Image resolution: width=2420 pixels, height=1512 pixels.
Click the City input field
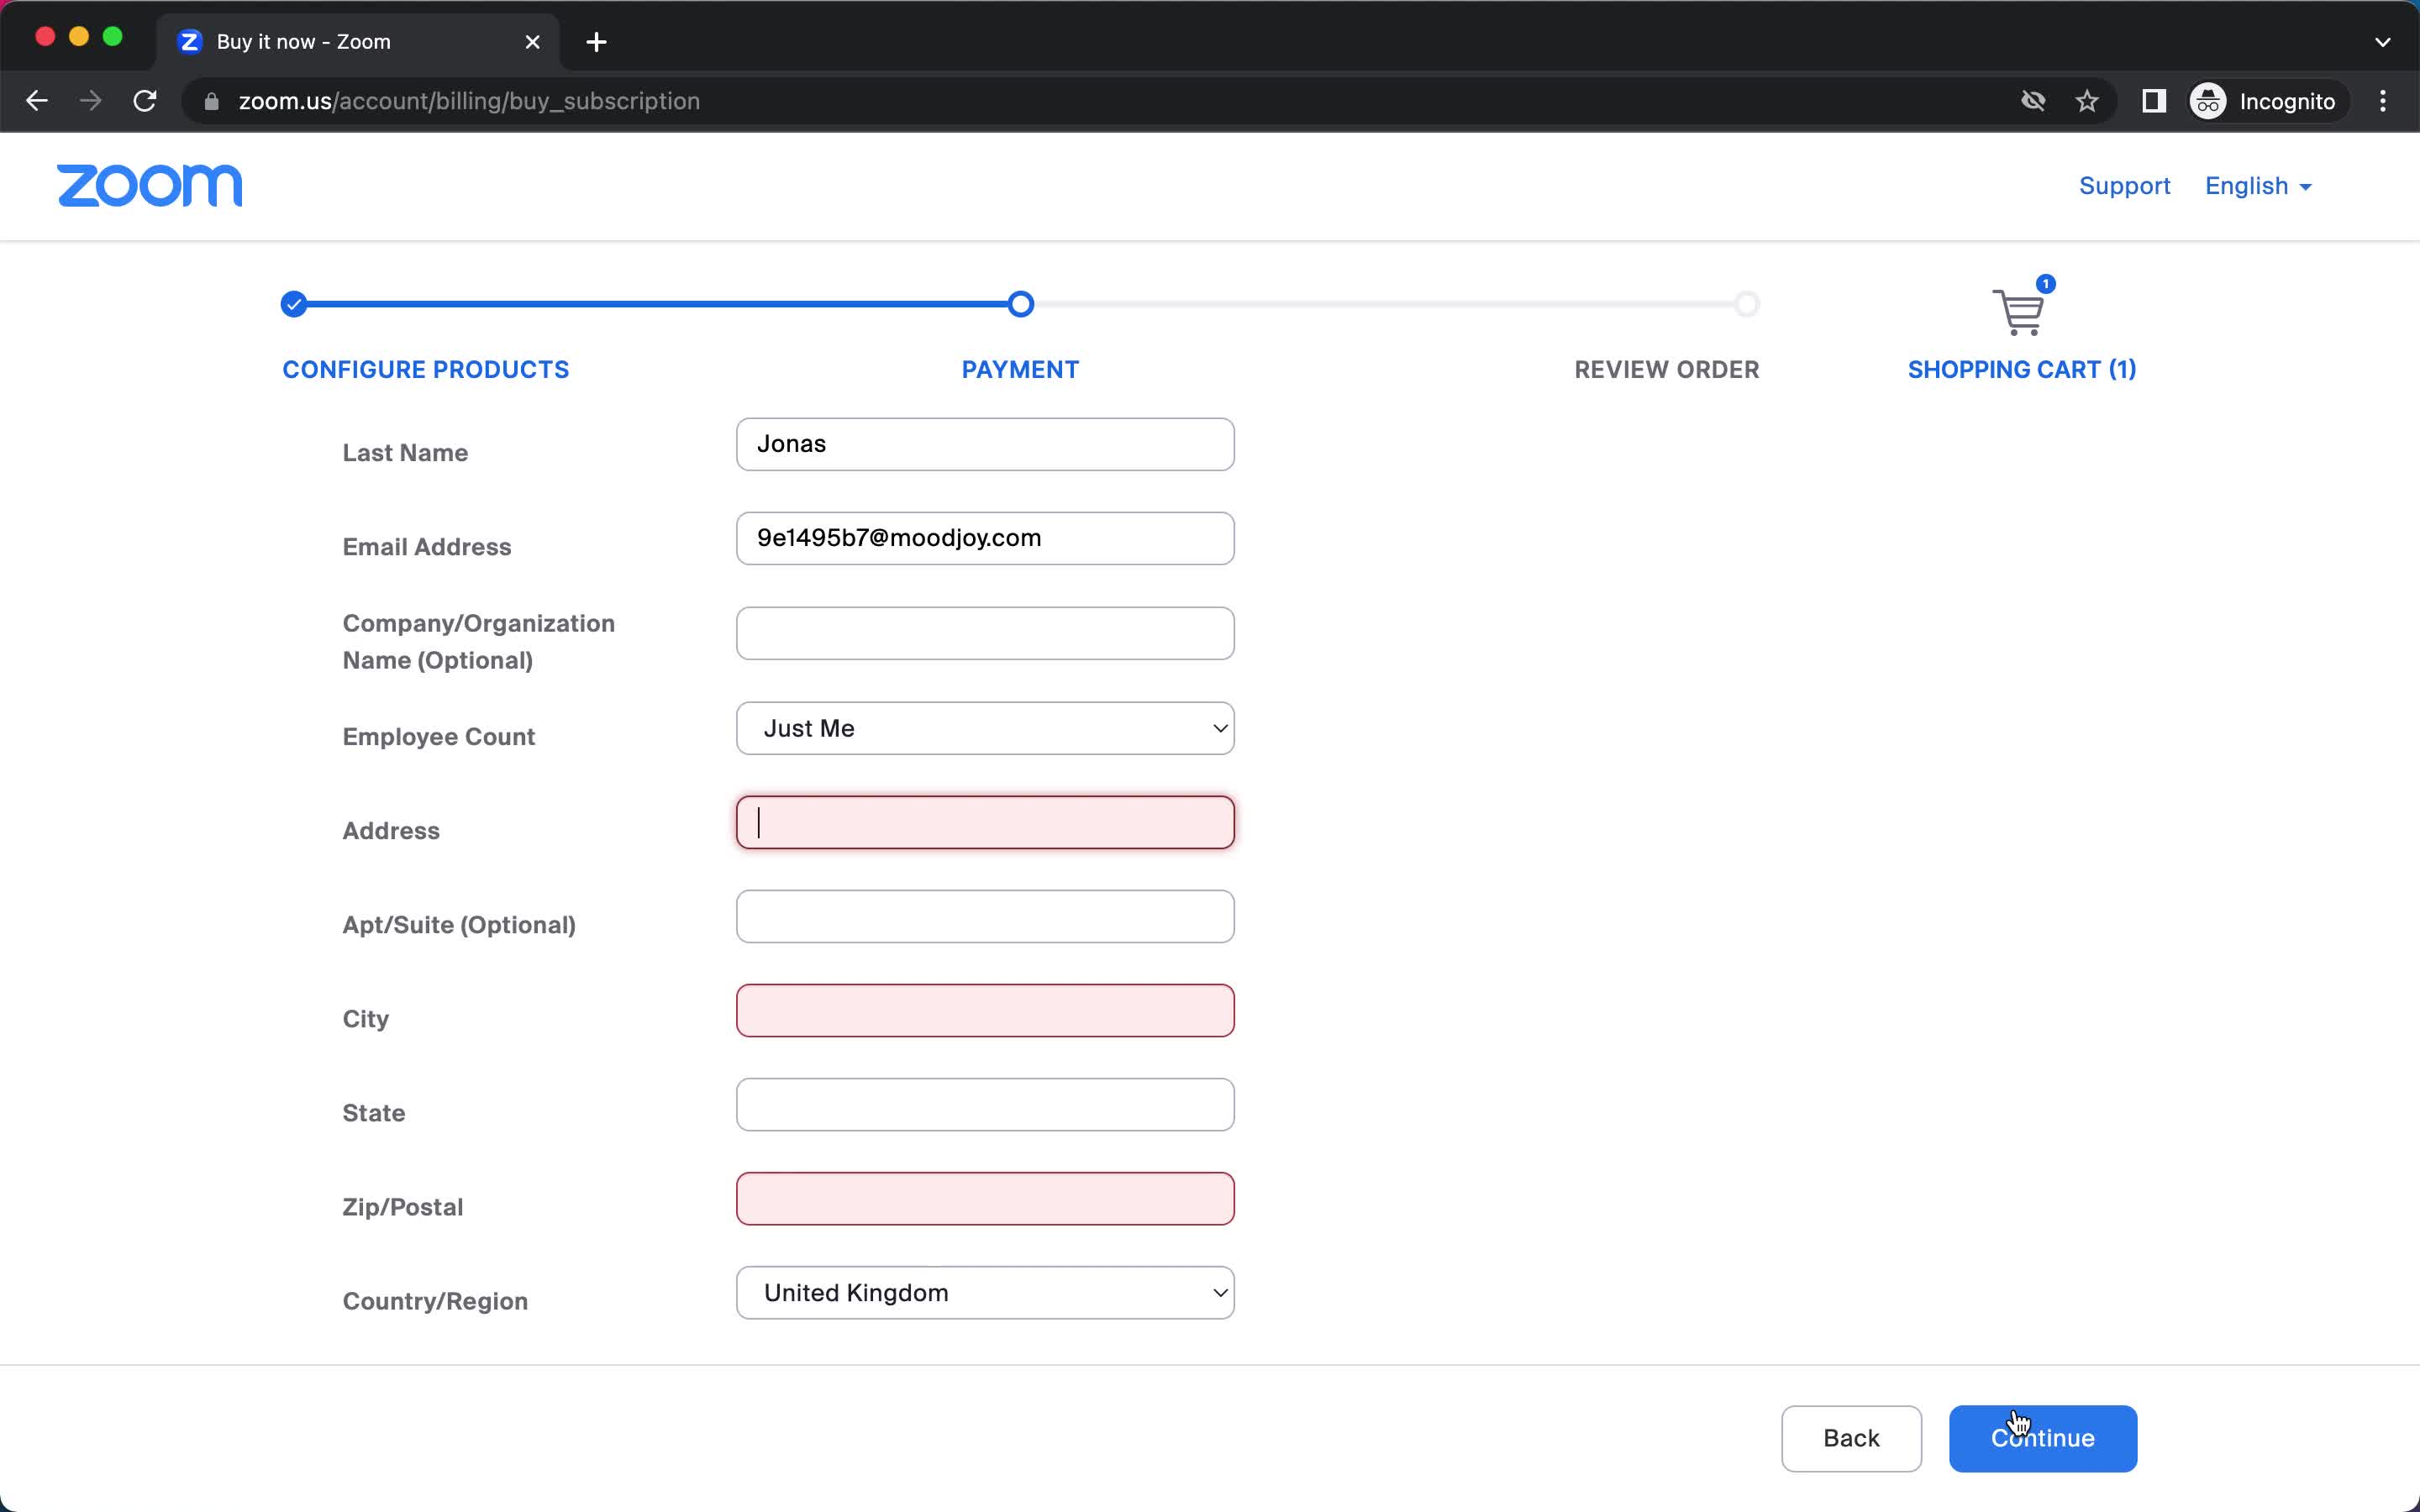(984, 1011)
